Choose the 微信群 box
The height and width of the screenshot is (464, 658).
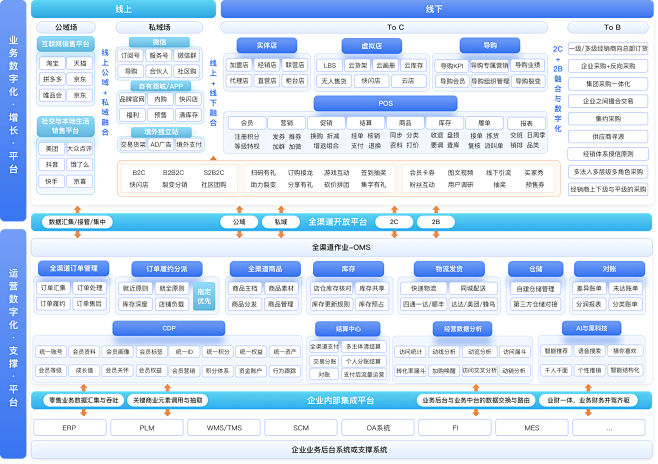tap(187, 55)
